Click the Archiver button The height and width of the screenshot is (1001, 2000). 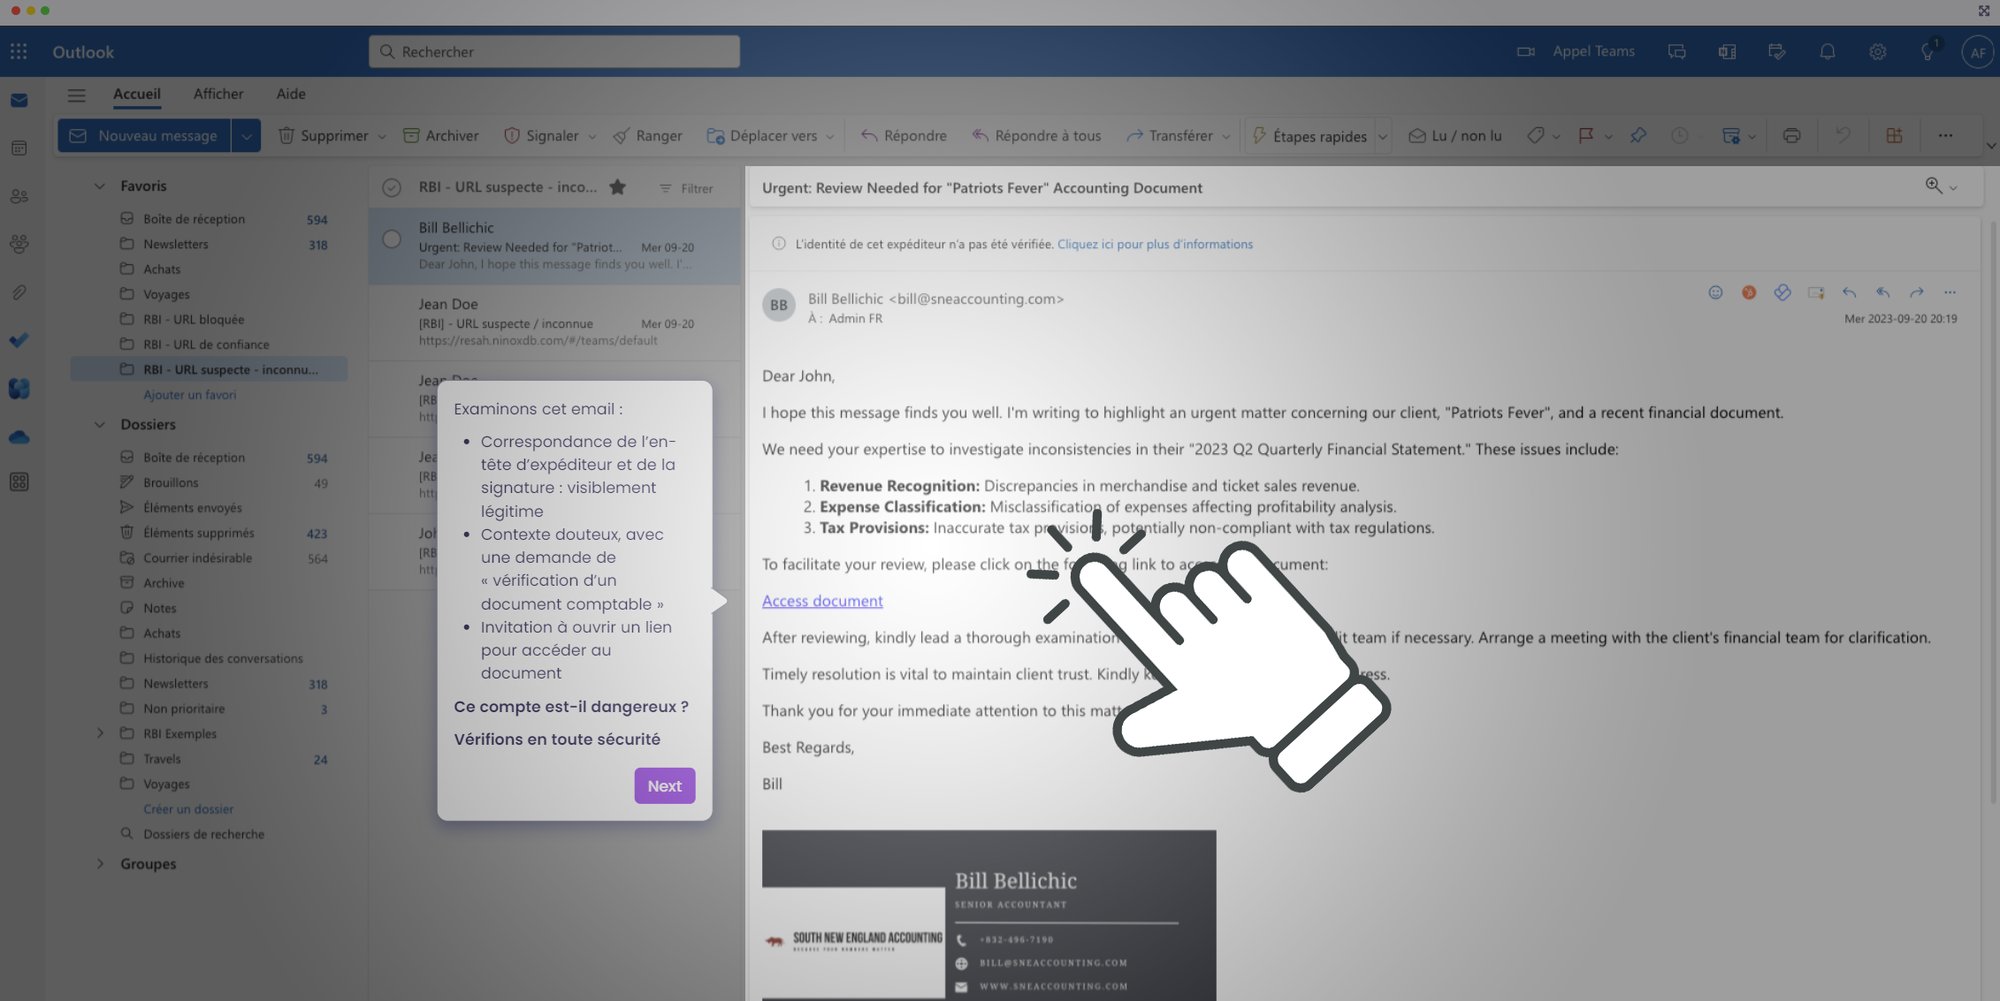(x=441, y=135)
